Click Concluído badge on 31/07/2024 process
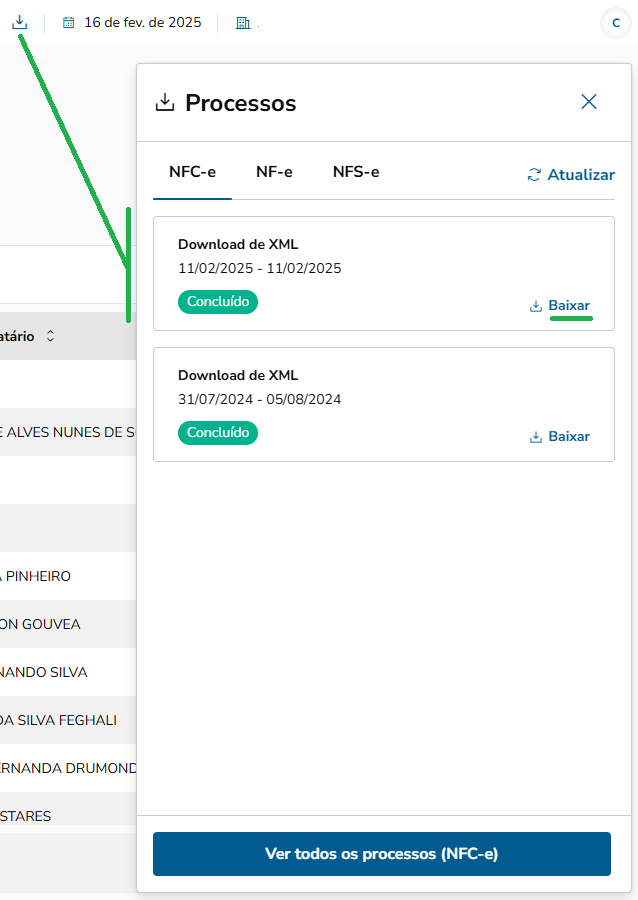The image size is (638, 900). click(218, 432)
